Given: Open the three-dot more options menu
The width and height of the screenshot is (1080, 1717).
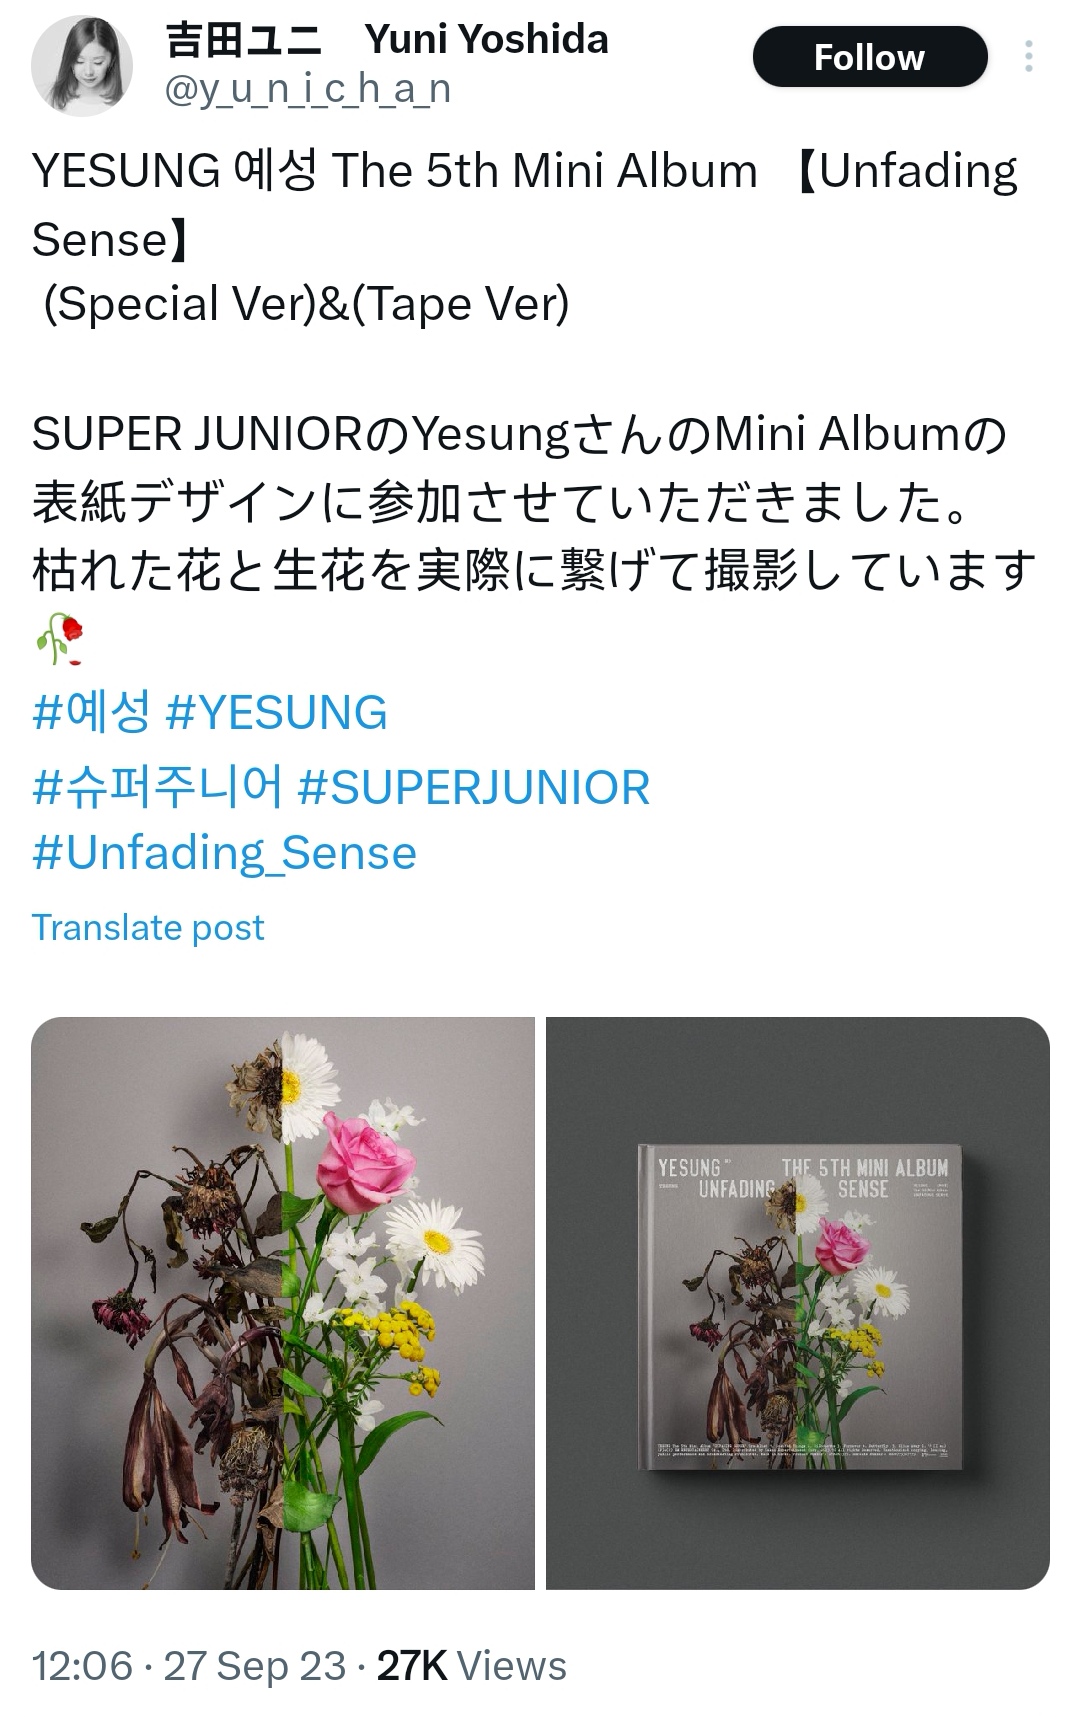Looking at the screenshot, I should pyautogui.click(x=1028, y=57).
